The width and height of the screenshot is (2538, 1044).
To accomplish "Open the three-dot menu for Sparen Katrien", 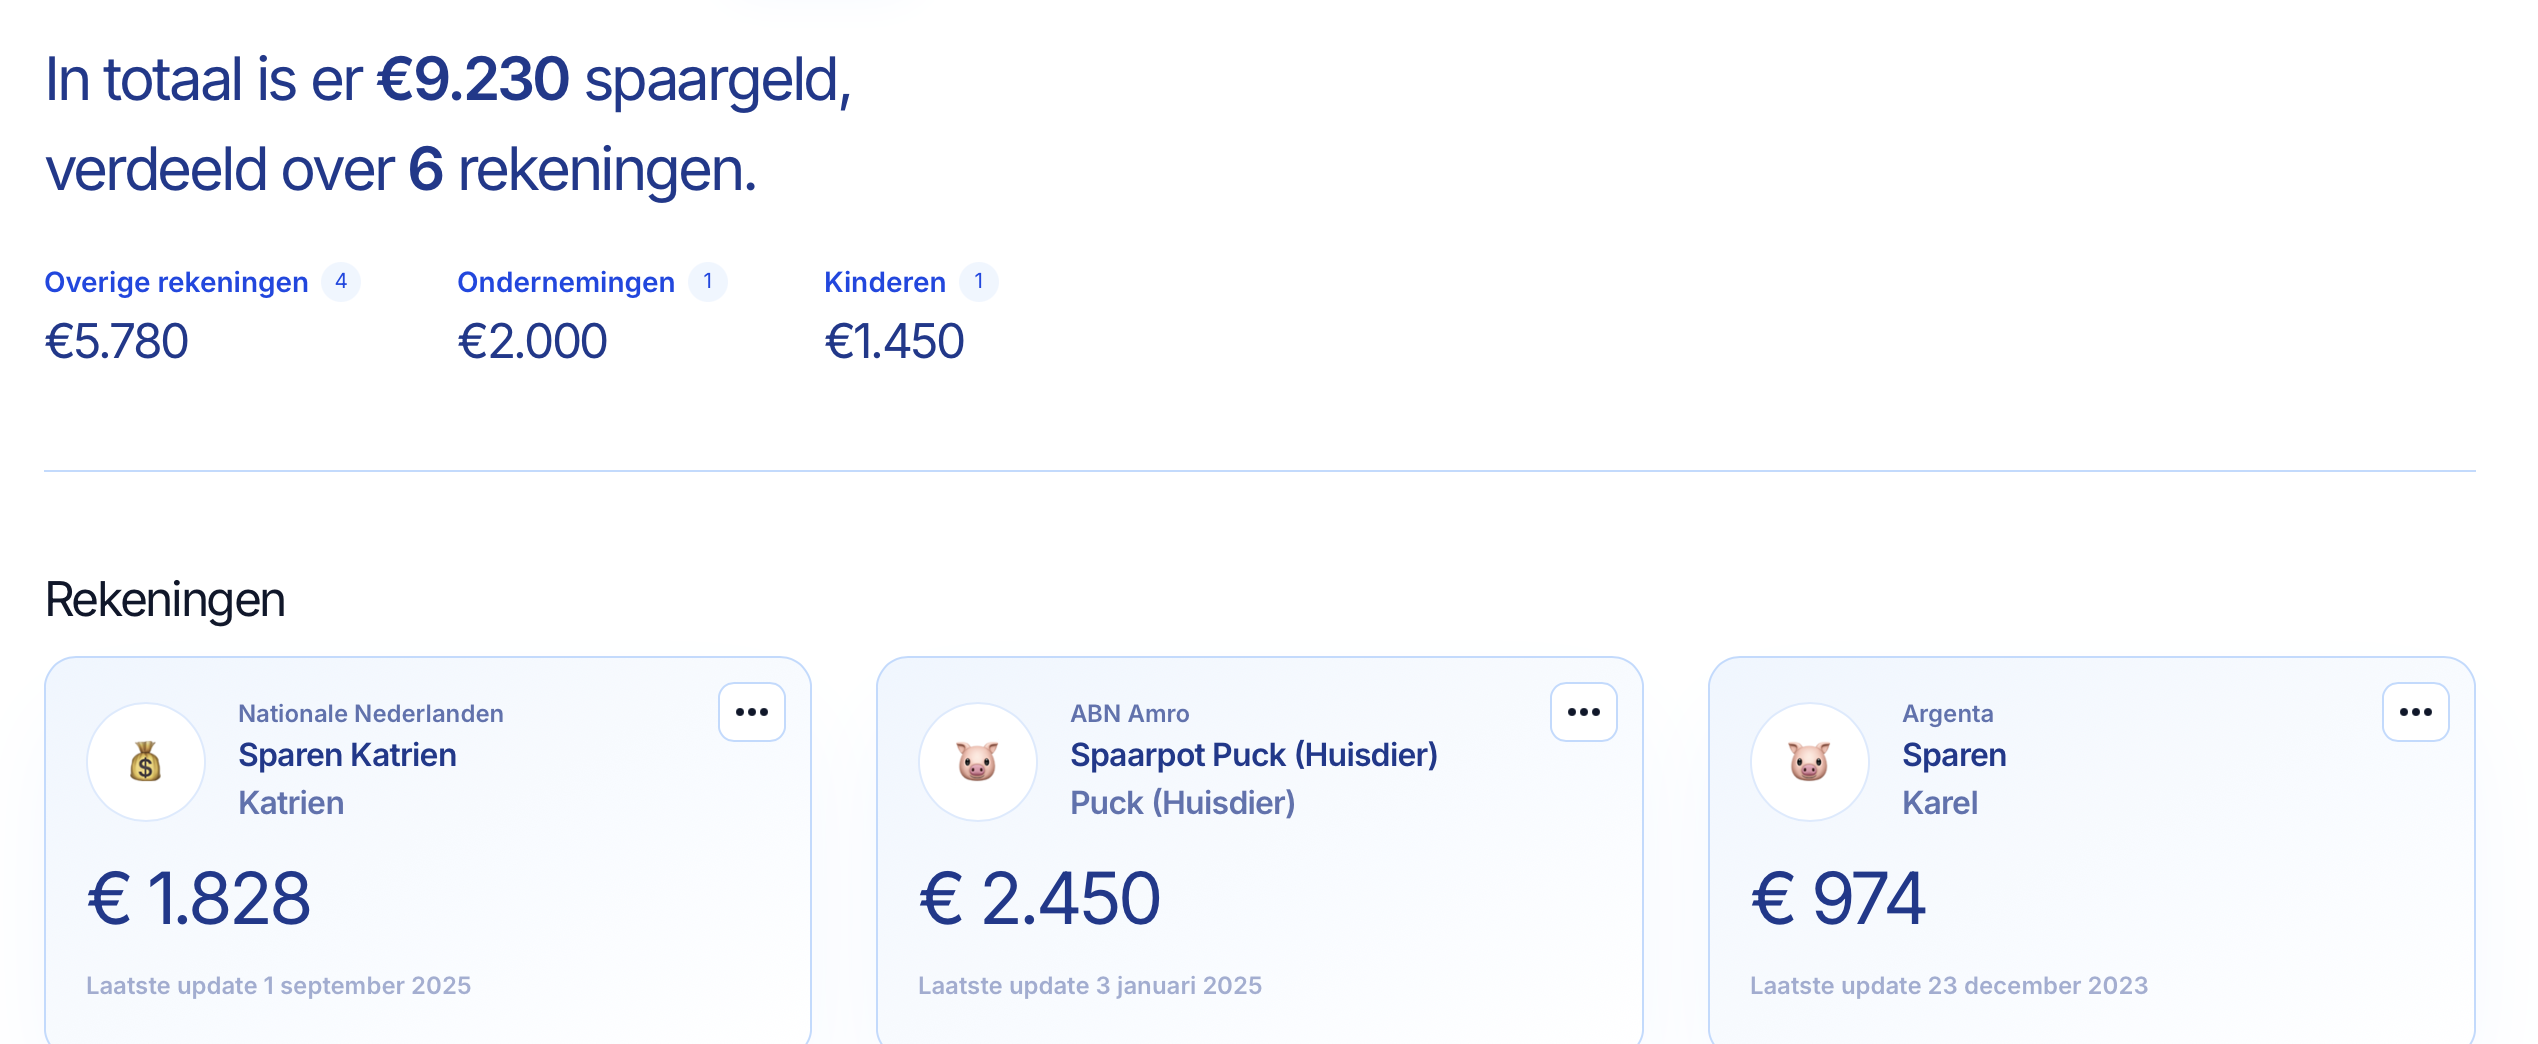I will pos(752,712).
